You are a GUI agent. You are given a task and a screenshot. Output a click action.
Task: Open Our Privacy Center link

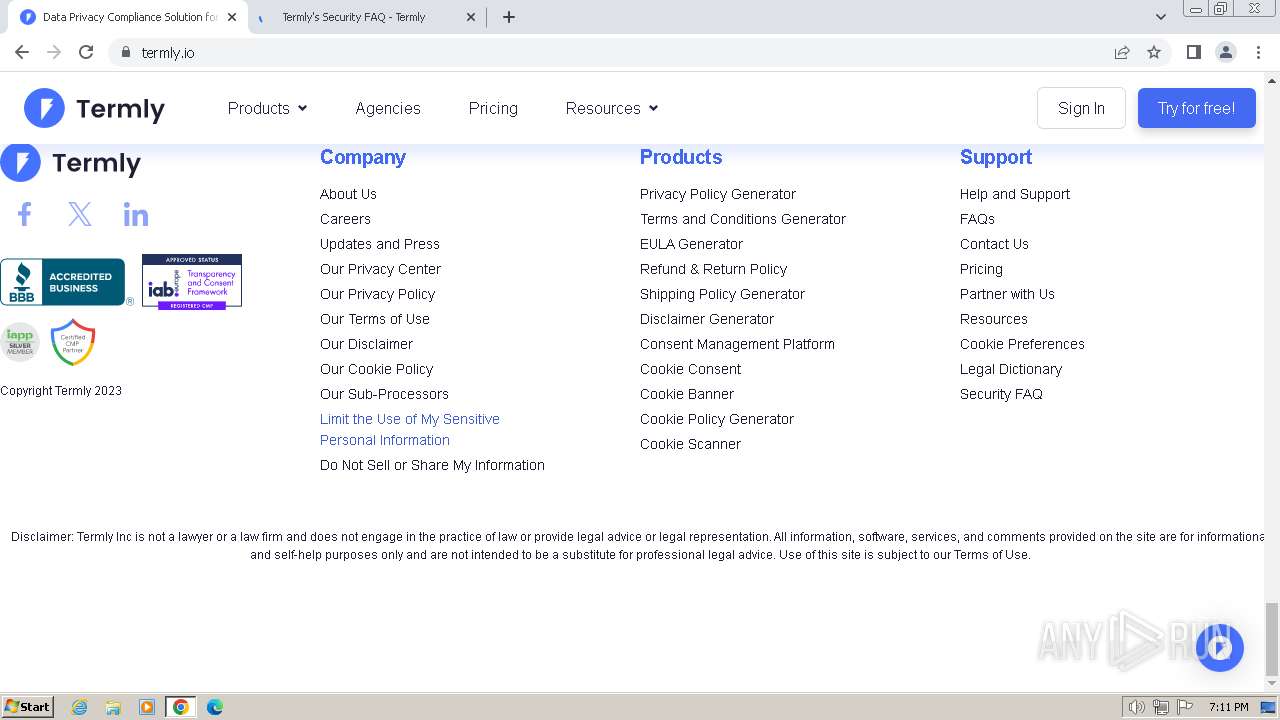point(380,269)
